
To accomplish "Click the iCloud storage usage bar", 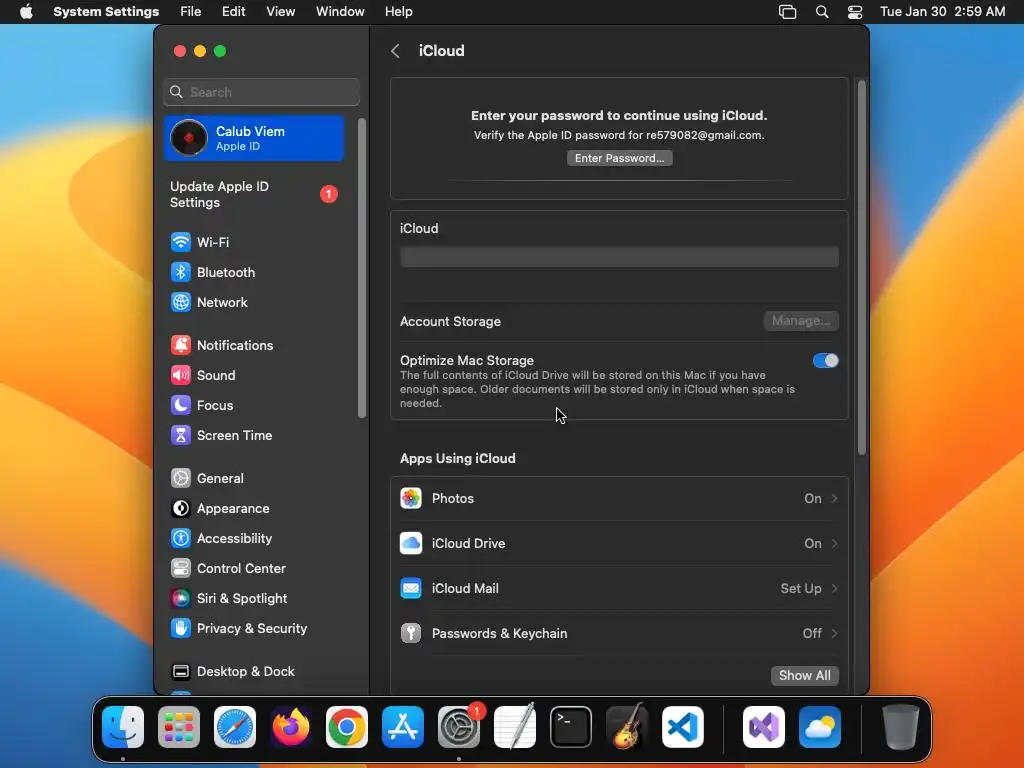I will tap(619, 257).
